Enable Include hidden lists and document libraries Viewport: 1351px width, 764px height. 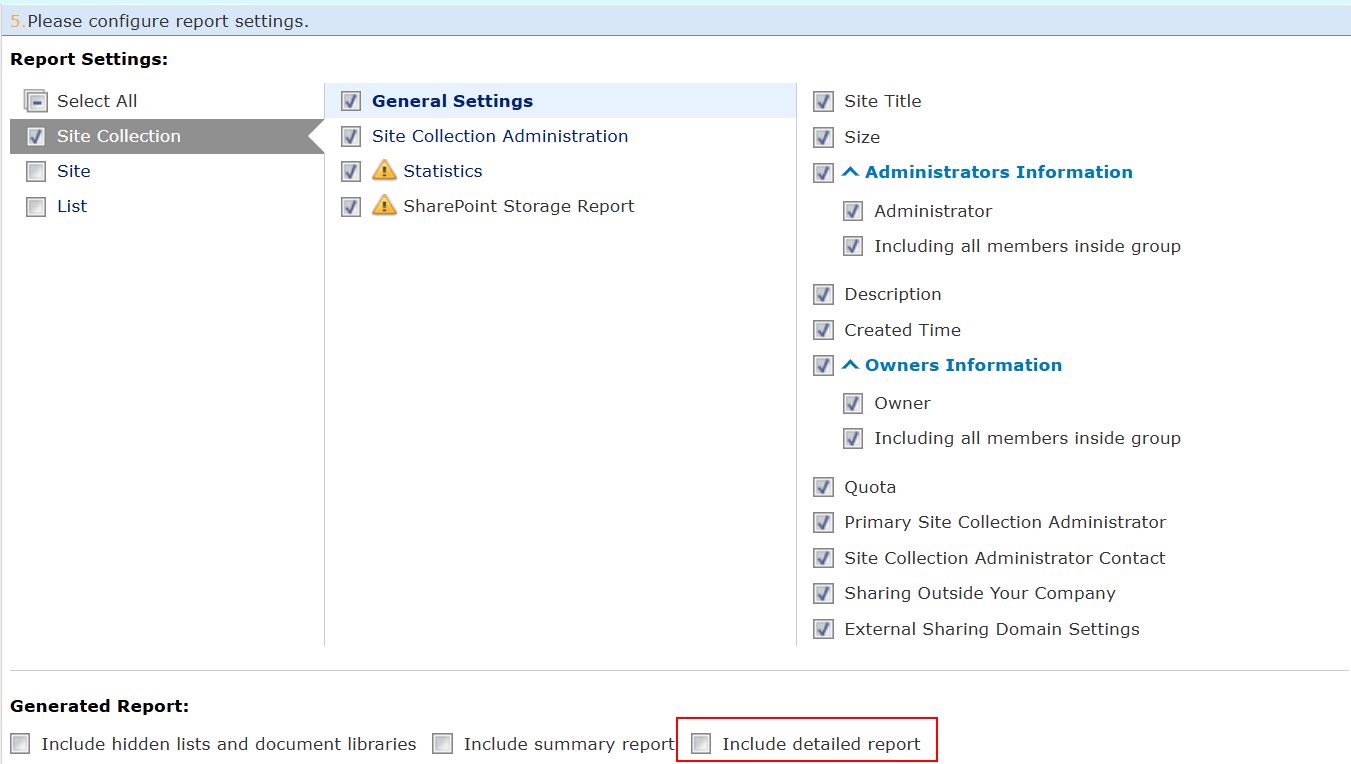(x=20, y=743)
